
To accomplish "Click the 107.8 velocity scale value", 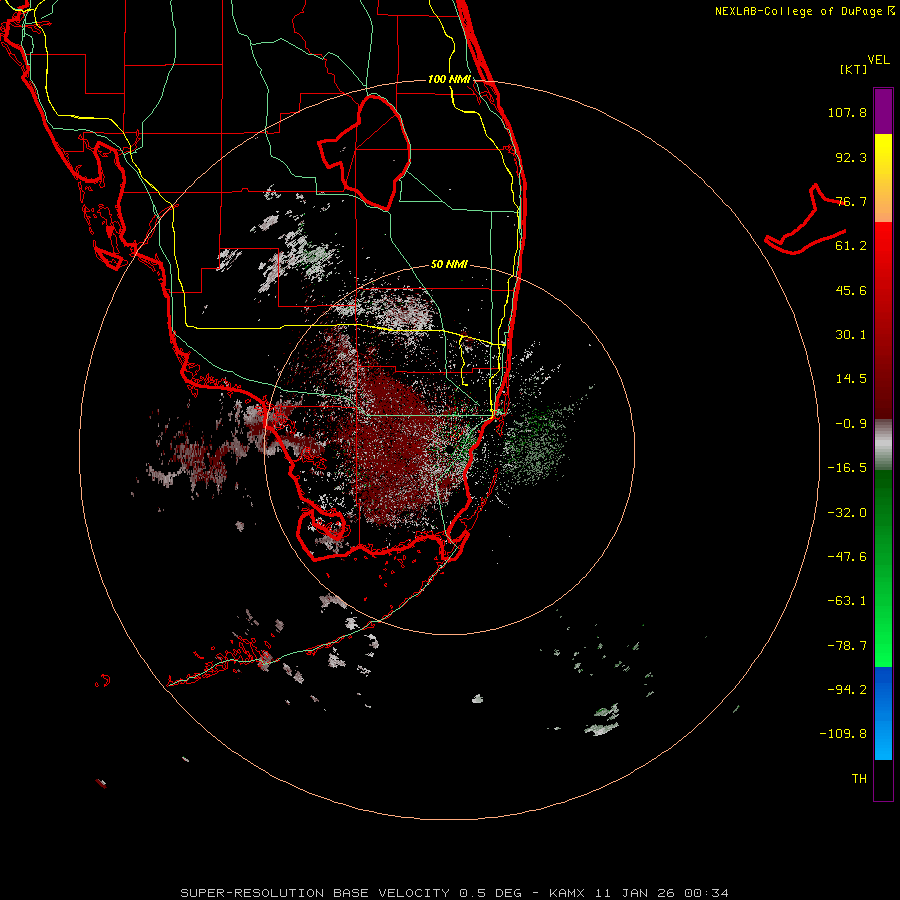I will (x=847, y=112).
